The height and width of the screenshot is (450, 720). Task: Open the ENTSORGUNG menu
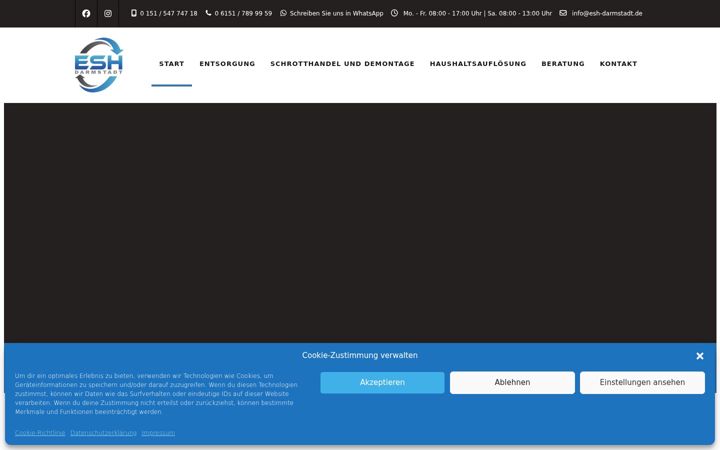[227, 64]
